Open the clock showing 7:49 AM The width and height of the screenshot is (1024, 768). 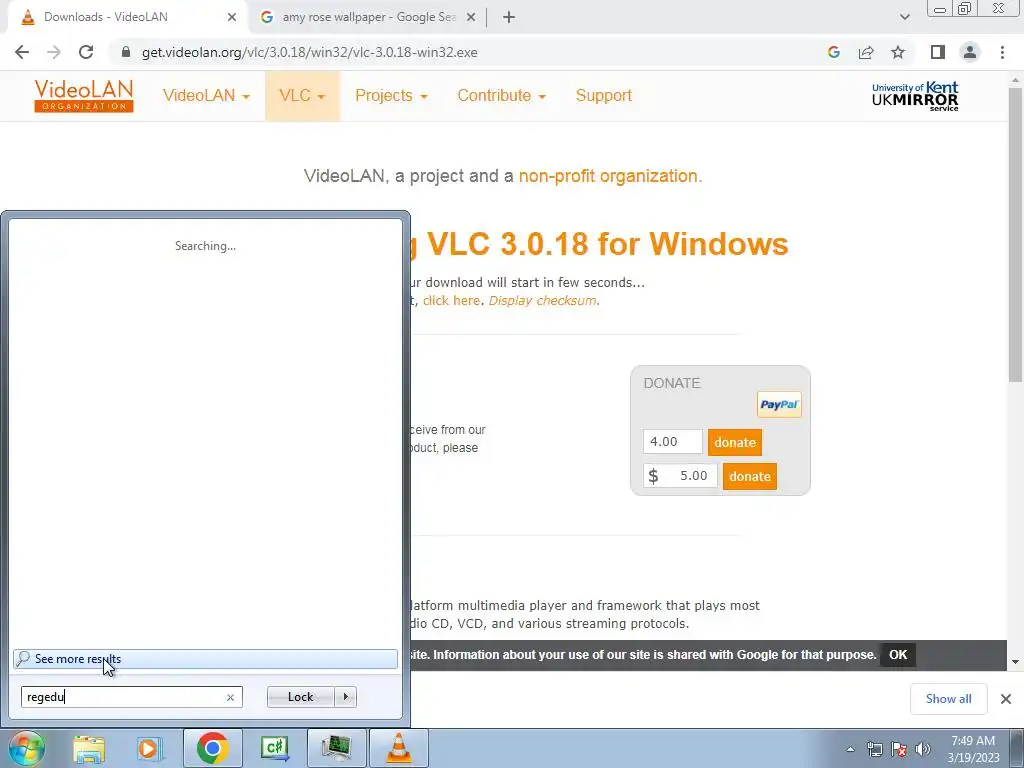click(973, 749)
